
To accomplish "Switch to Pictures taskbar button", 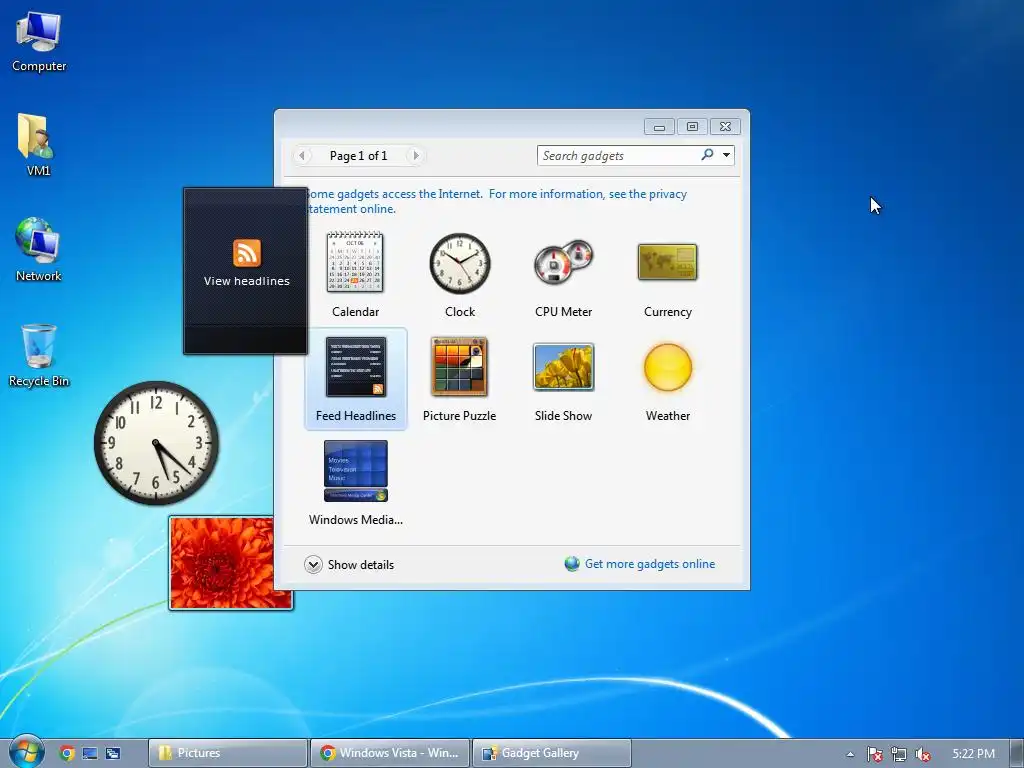I will tap(228, 753).
